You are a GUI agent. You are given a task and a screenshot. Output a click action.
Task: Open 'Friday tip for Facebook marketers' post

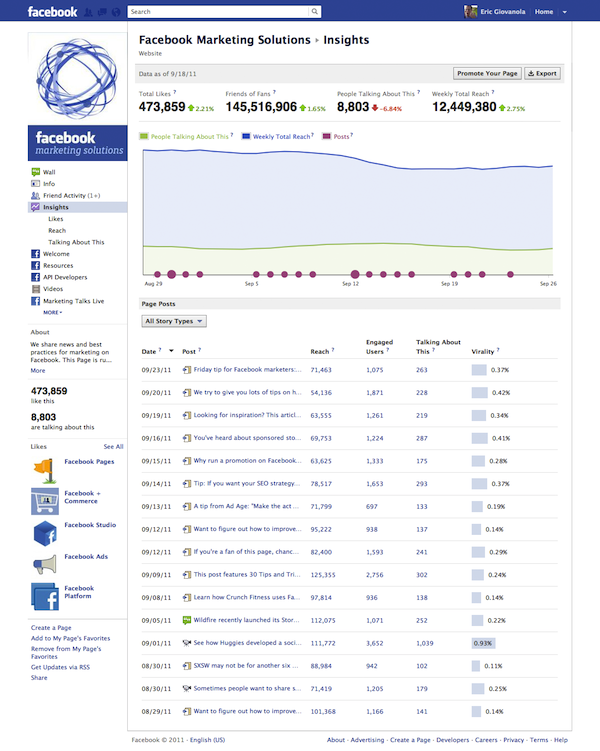point(248,370)
